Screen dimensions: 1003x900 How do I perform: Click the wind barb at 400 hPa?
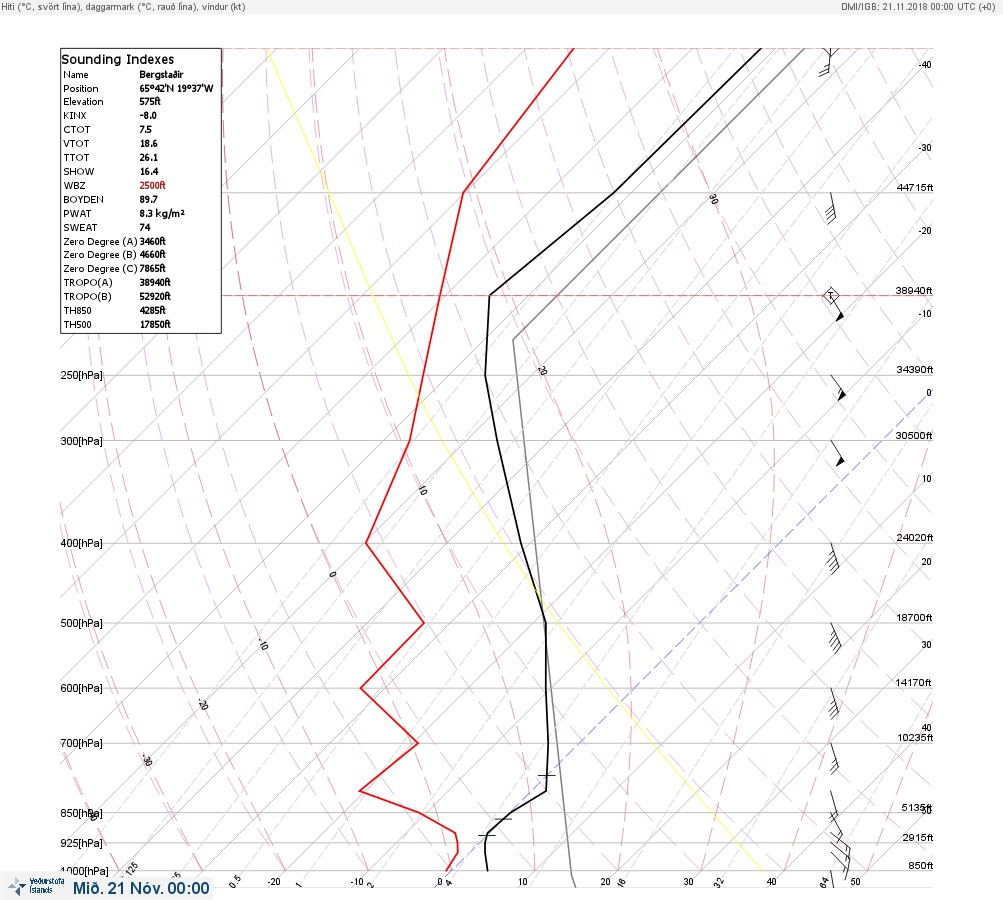(x=832, y=558)
